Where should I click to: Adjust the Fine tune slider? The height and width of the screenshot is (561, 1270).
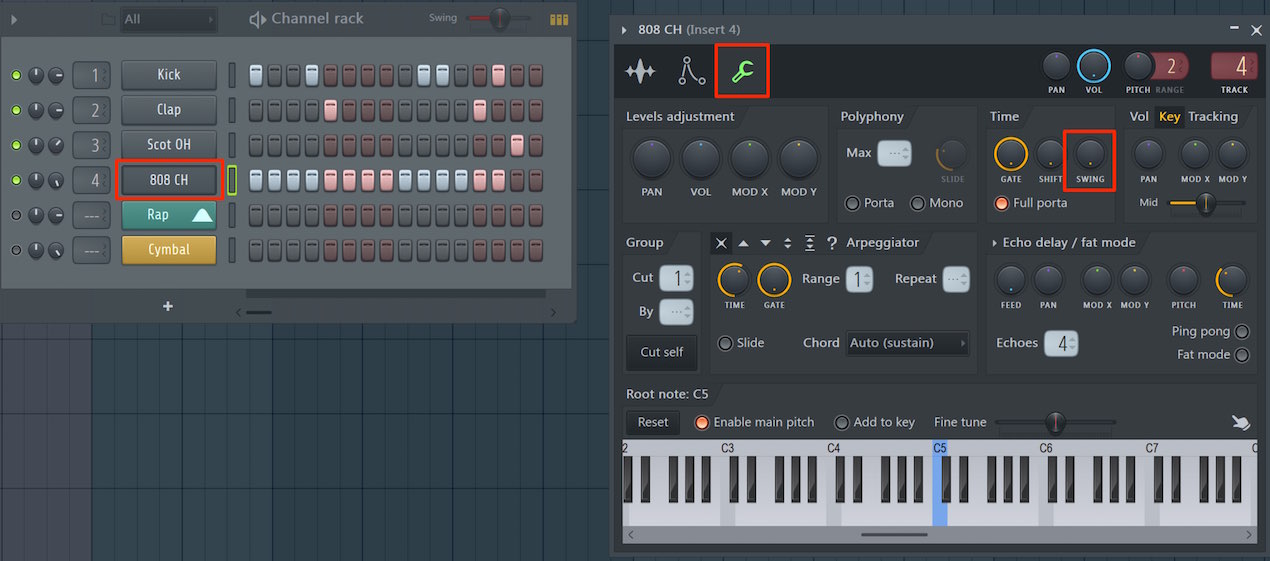(1055, 423)
